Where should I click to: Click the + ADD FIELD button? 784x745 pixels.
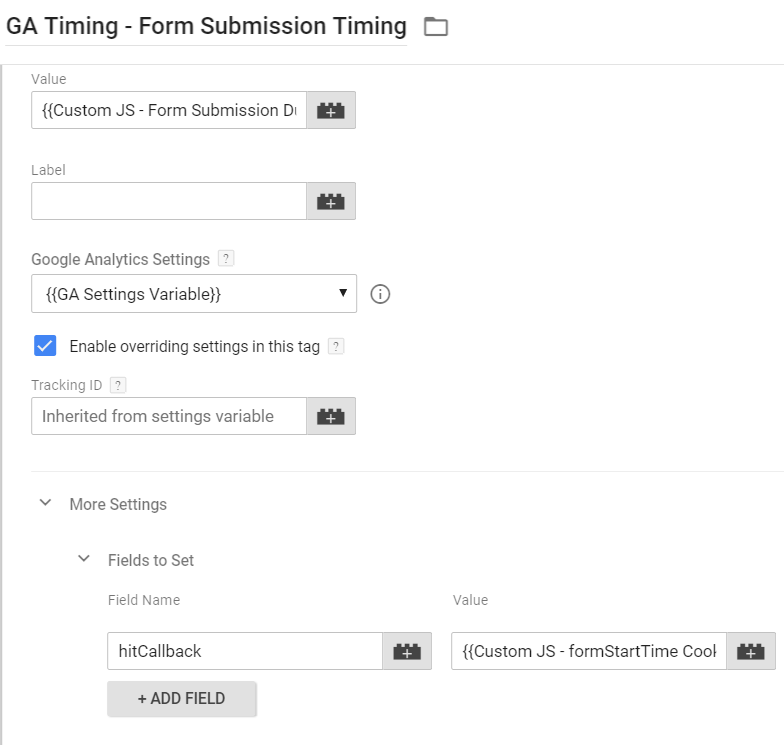pyautogui.click(x=181, y=698)
